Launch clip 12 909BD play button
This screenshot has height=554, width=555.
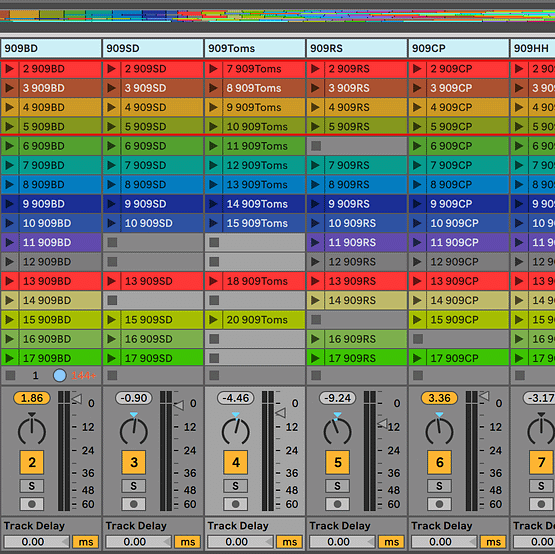[10, 262]
